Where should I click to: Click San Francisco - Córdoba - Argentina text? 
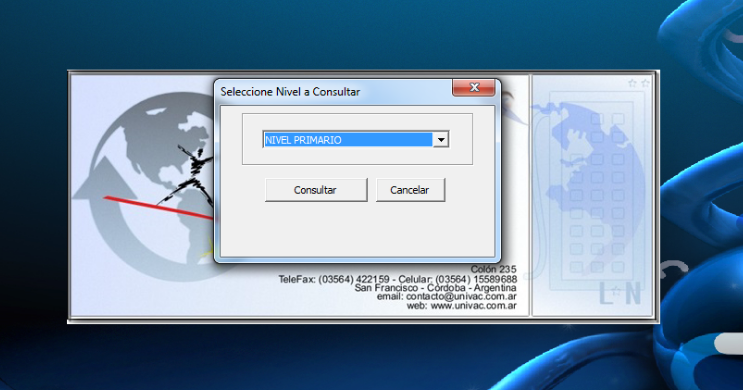pyautogui.click(x=435, y=288)
